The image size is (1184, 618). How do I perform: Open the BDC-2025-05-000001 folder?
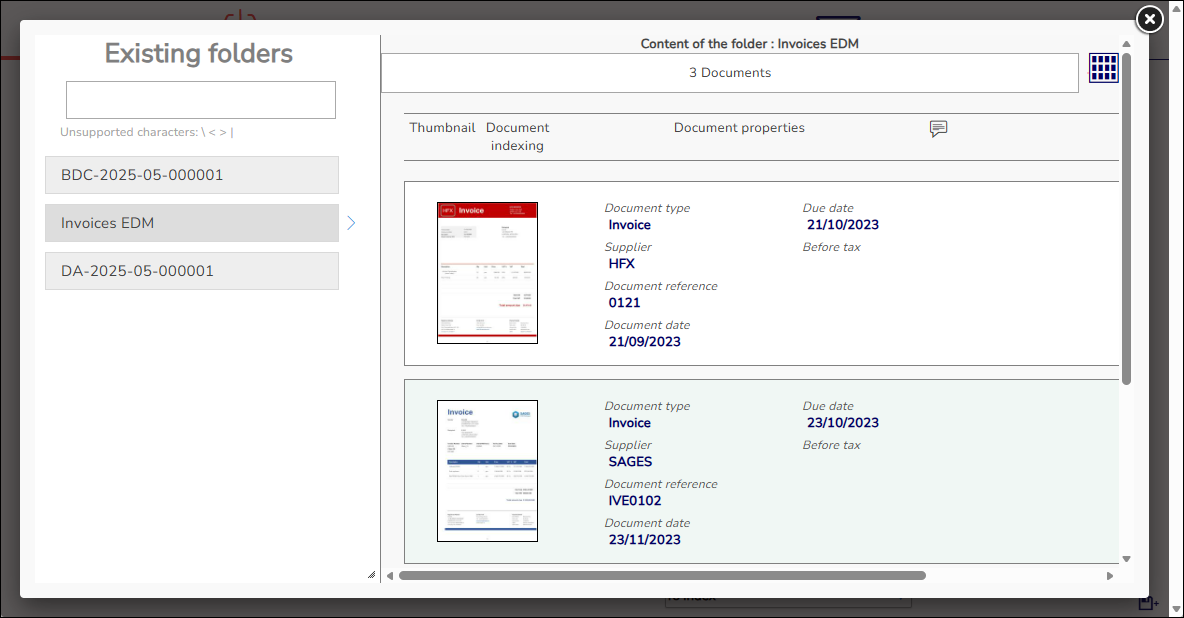pos(192,175)
